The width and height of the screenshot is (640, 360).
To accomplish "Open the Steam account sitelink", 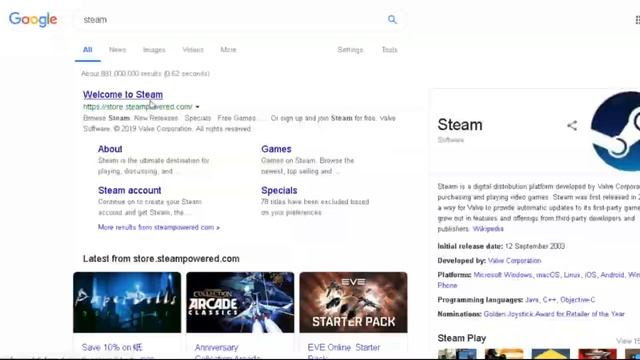I will [x=129, y=190].
